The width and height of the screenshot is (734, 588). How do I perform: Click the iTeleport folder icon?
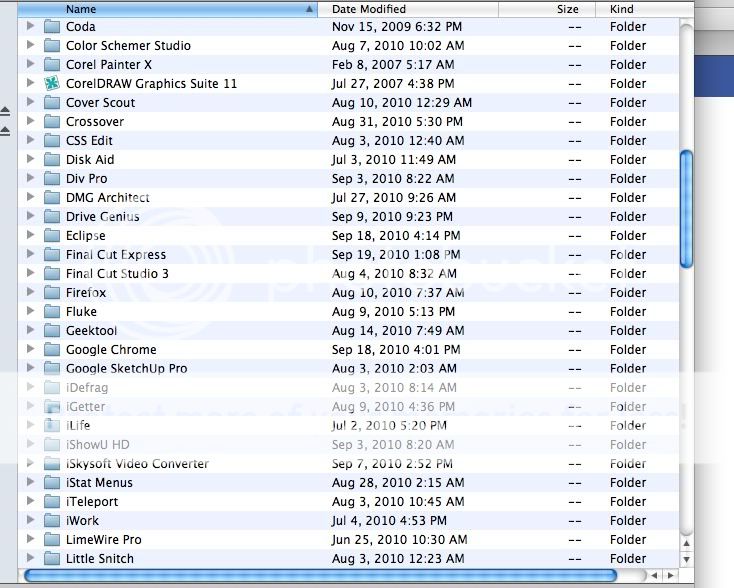52,502
